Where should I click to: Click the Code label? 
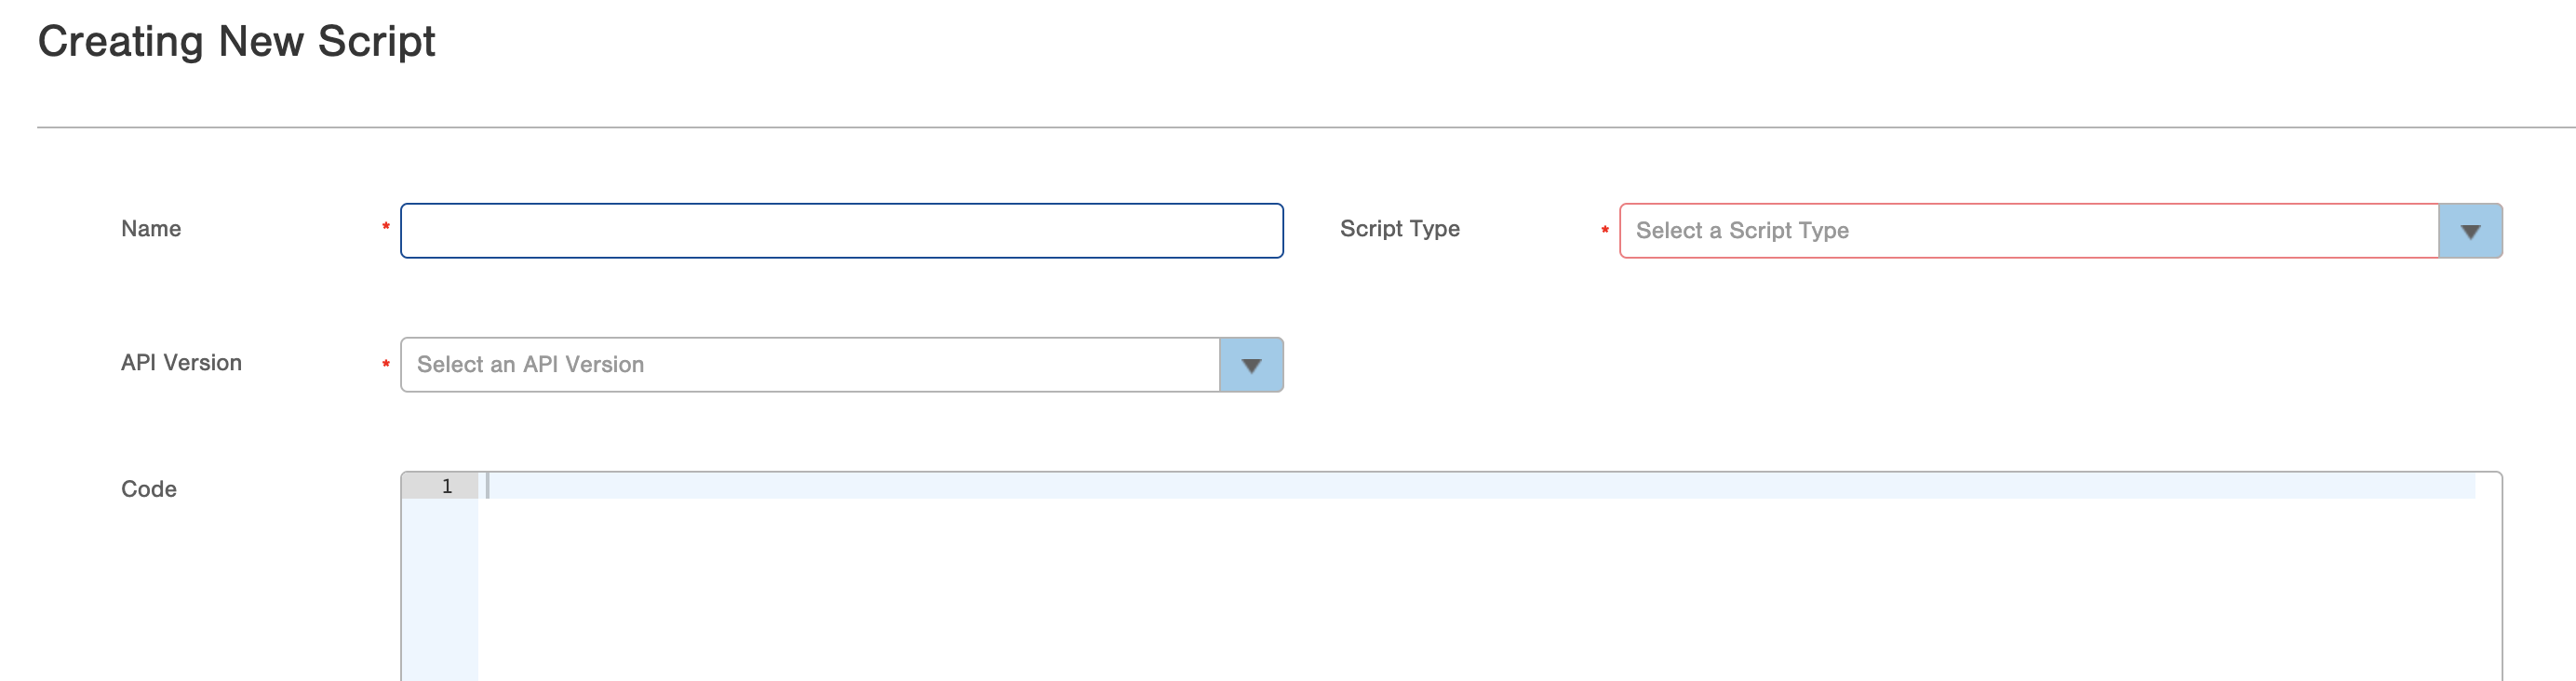[x=149, y=489]
